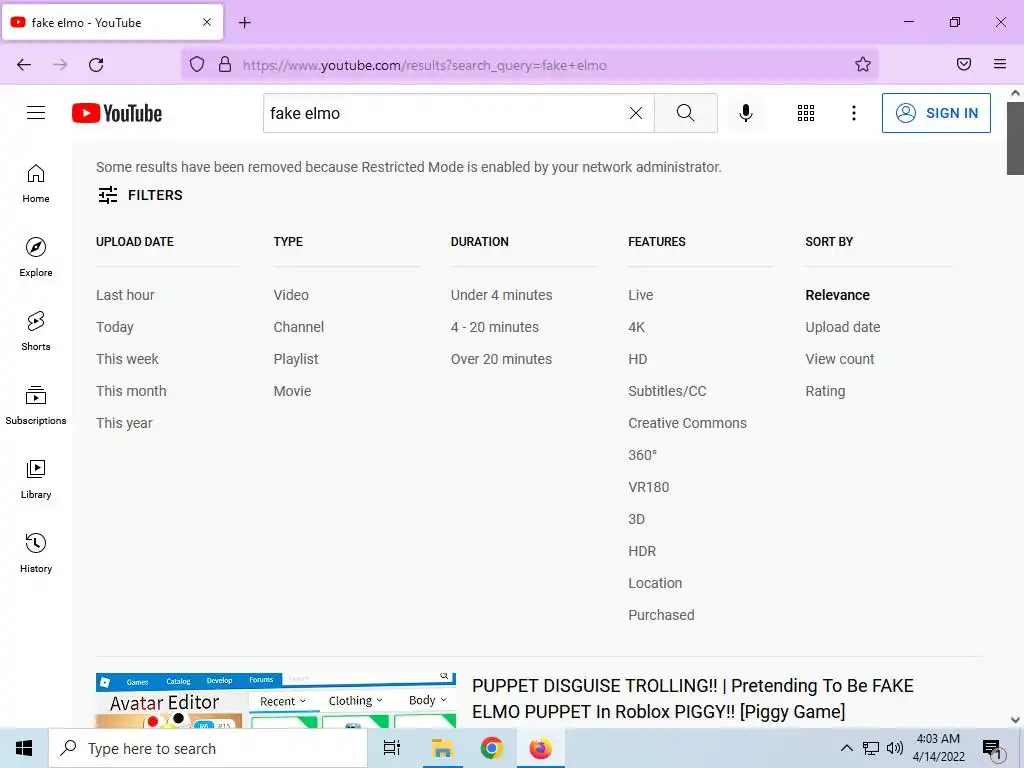Sort results by Rating
The image size is (1024, 768).
(825, 391)
